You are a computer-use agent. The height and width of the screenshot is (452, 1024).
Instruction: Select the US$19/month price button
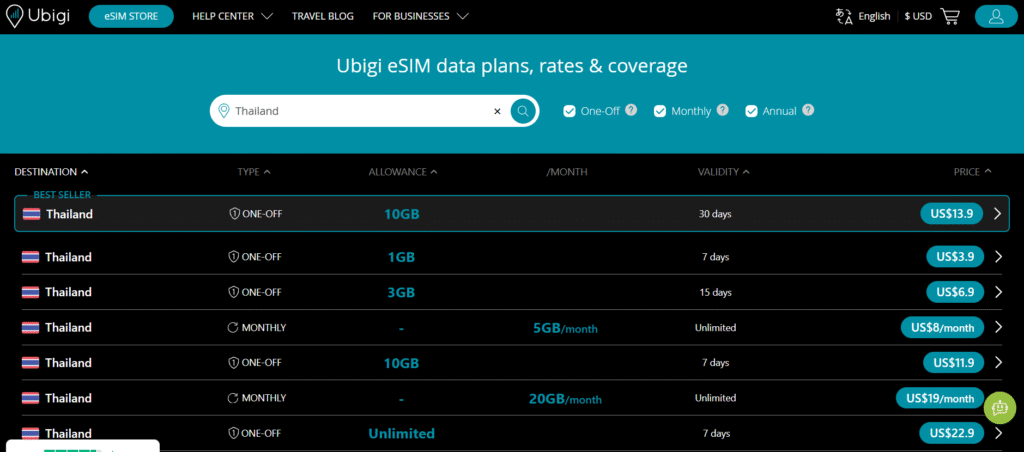tap(940, 398)
